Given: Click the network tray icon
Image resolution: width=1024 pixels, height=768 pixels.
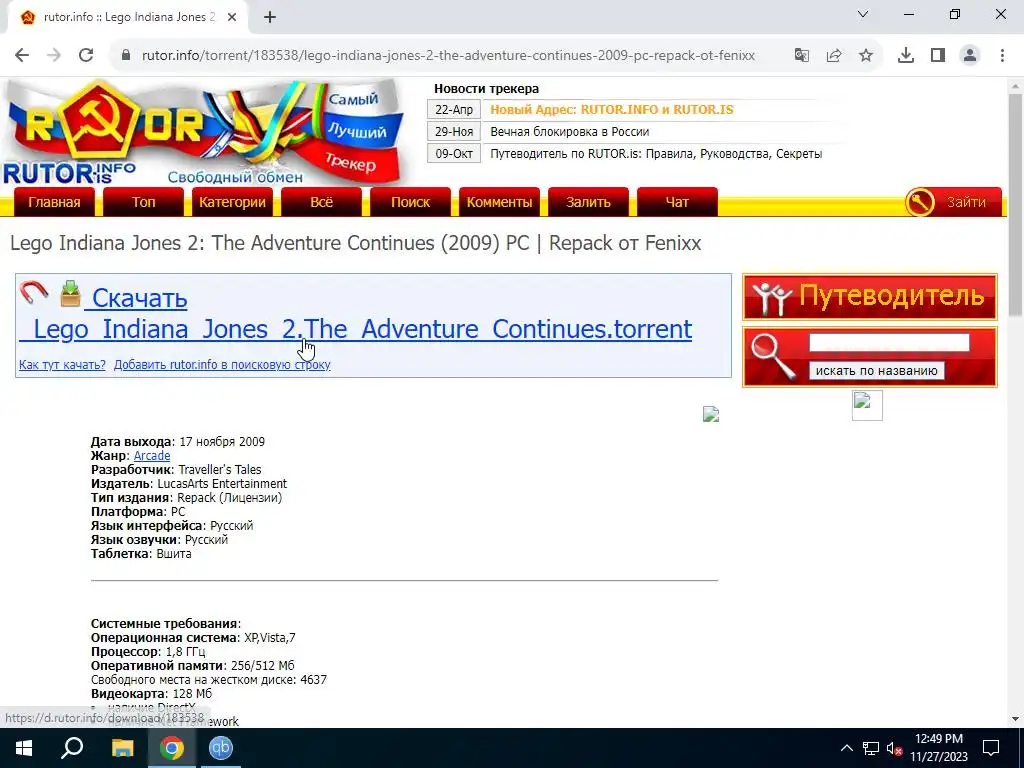Looking at the screenshot, I should [871, 748].
